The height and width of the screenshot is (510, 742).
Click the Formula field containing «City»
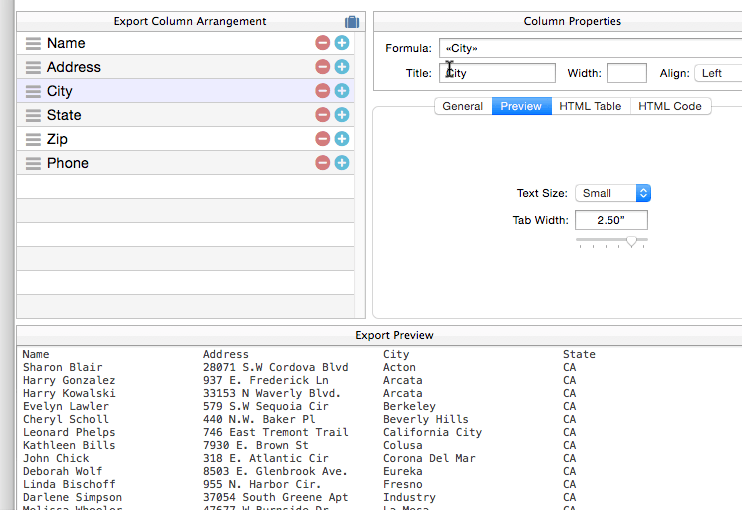point(590,48)
